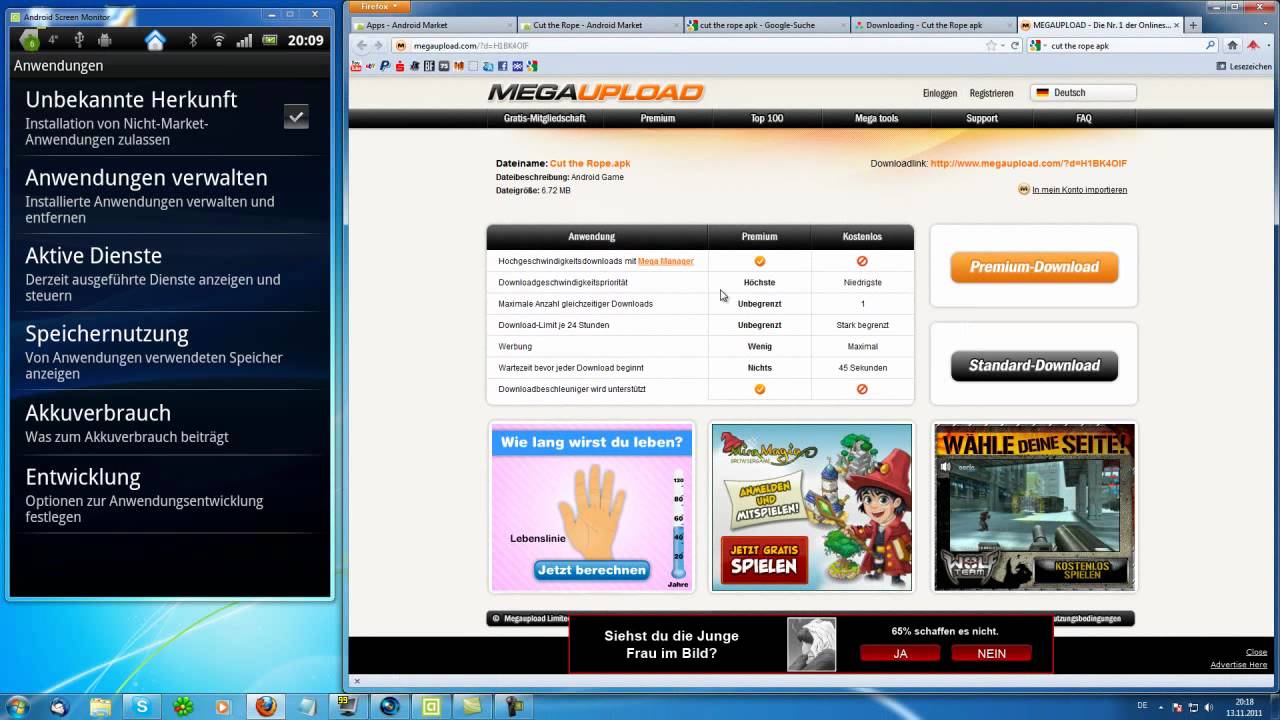Open Speichernutzung on Android screen
This screenshot has width=1280, height=720.
pos(170,351)
